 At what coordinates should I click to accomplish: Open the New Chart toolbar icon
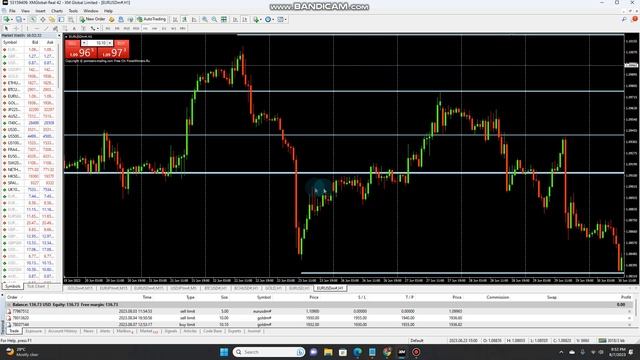click(7, 19)
